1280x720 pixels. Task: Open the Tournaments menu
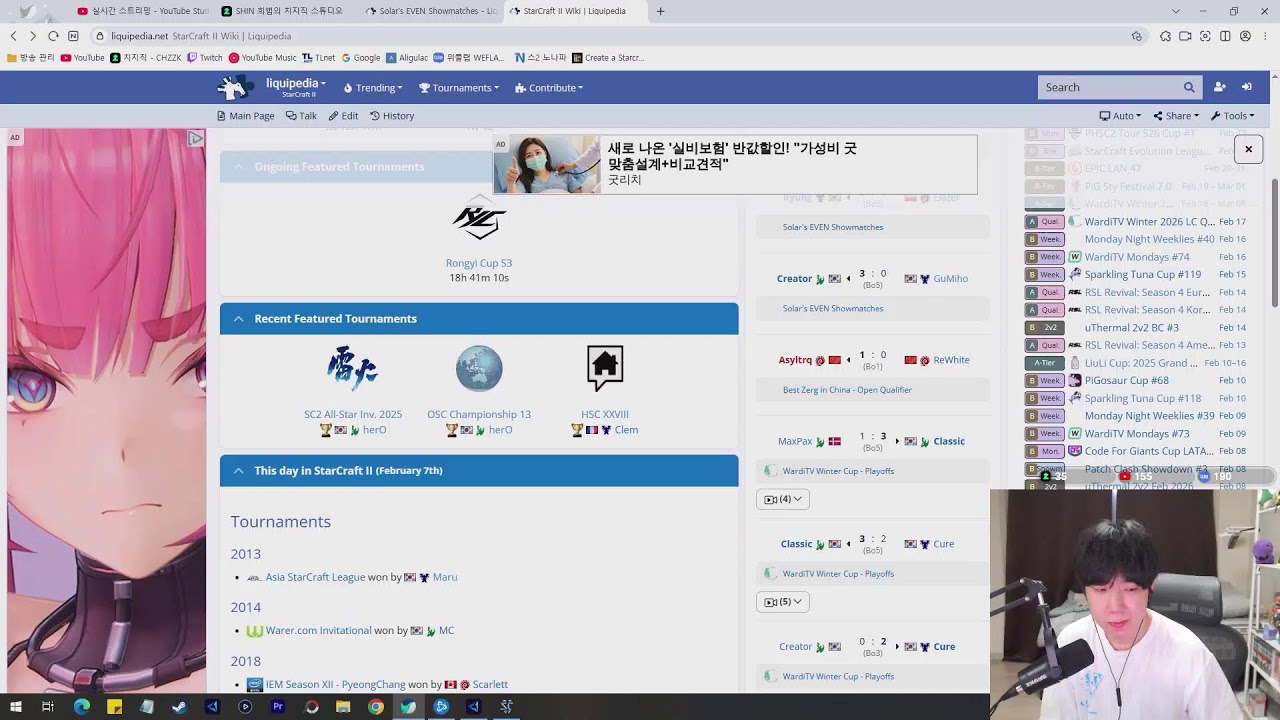tap(459, 88)
